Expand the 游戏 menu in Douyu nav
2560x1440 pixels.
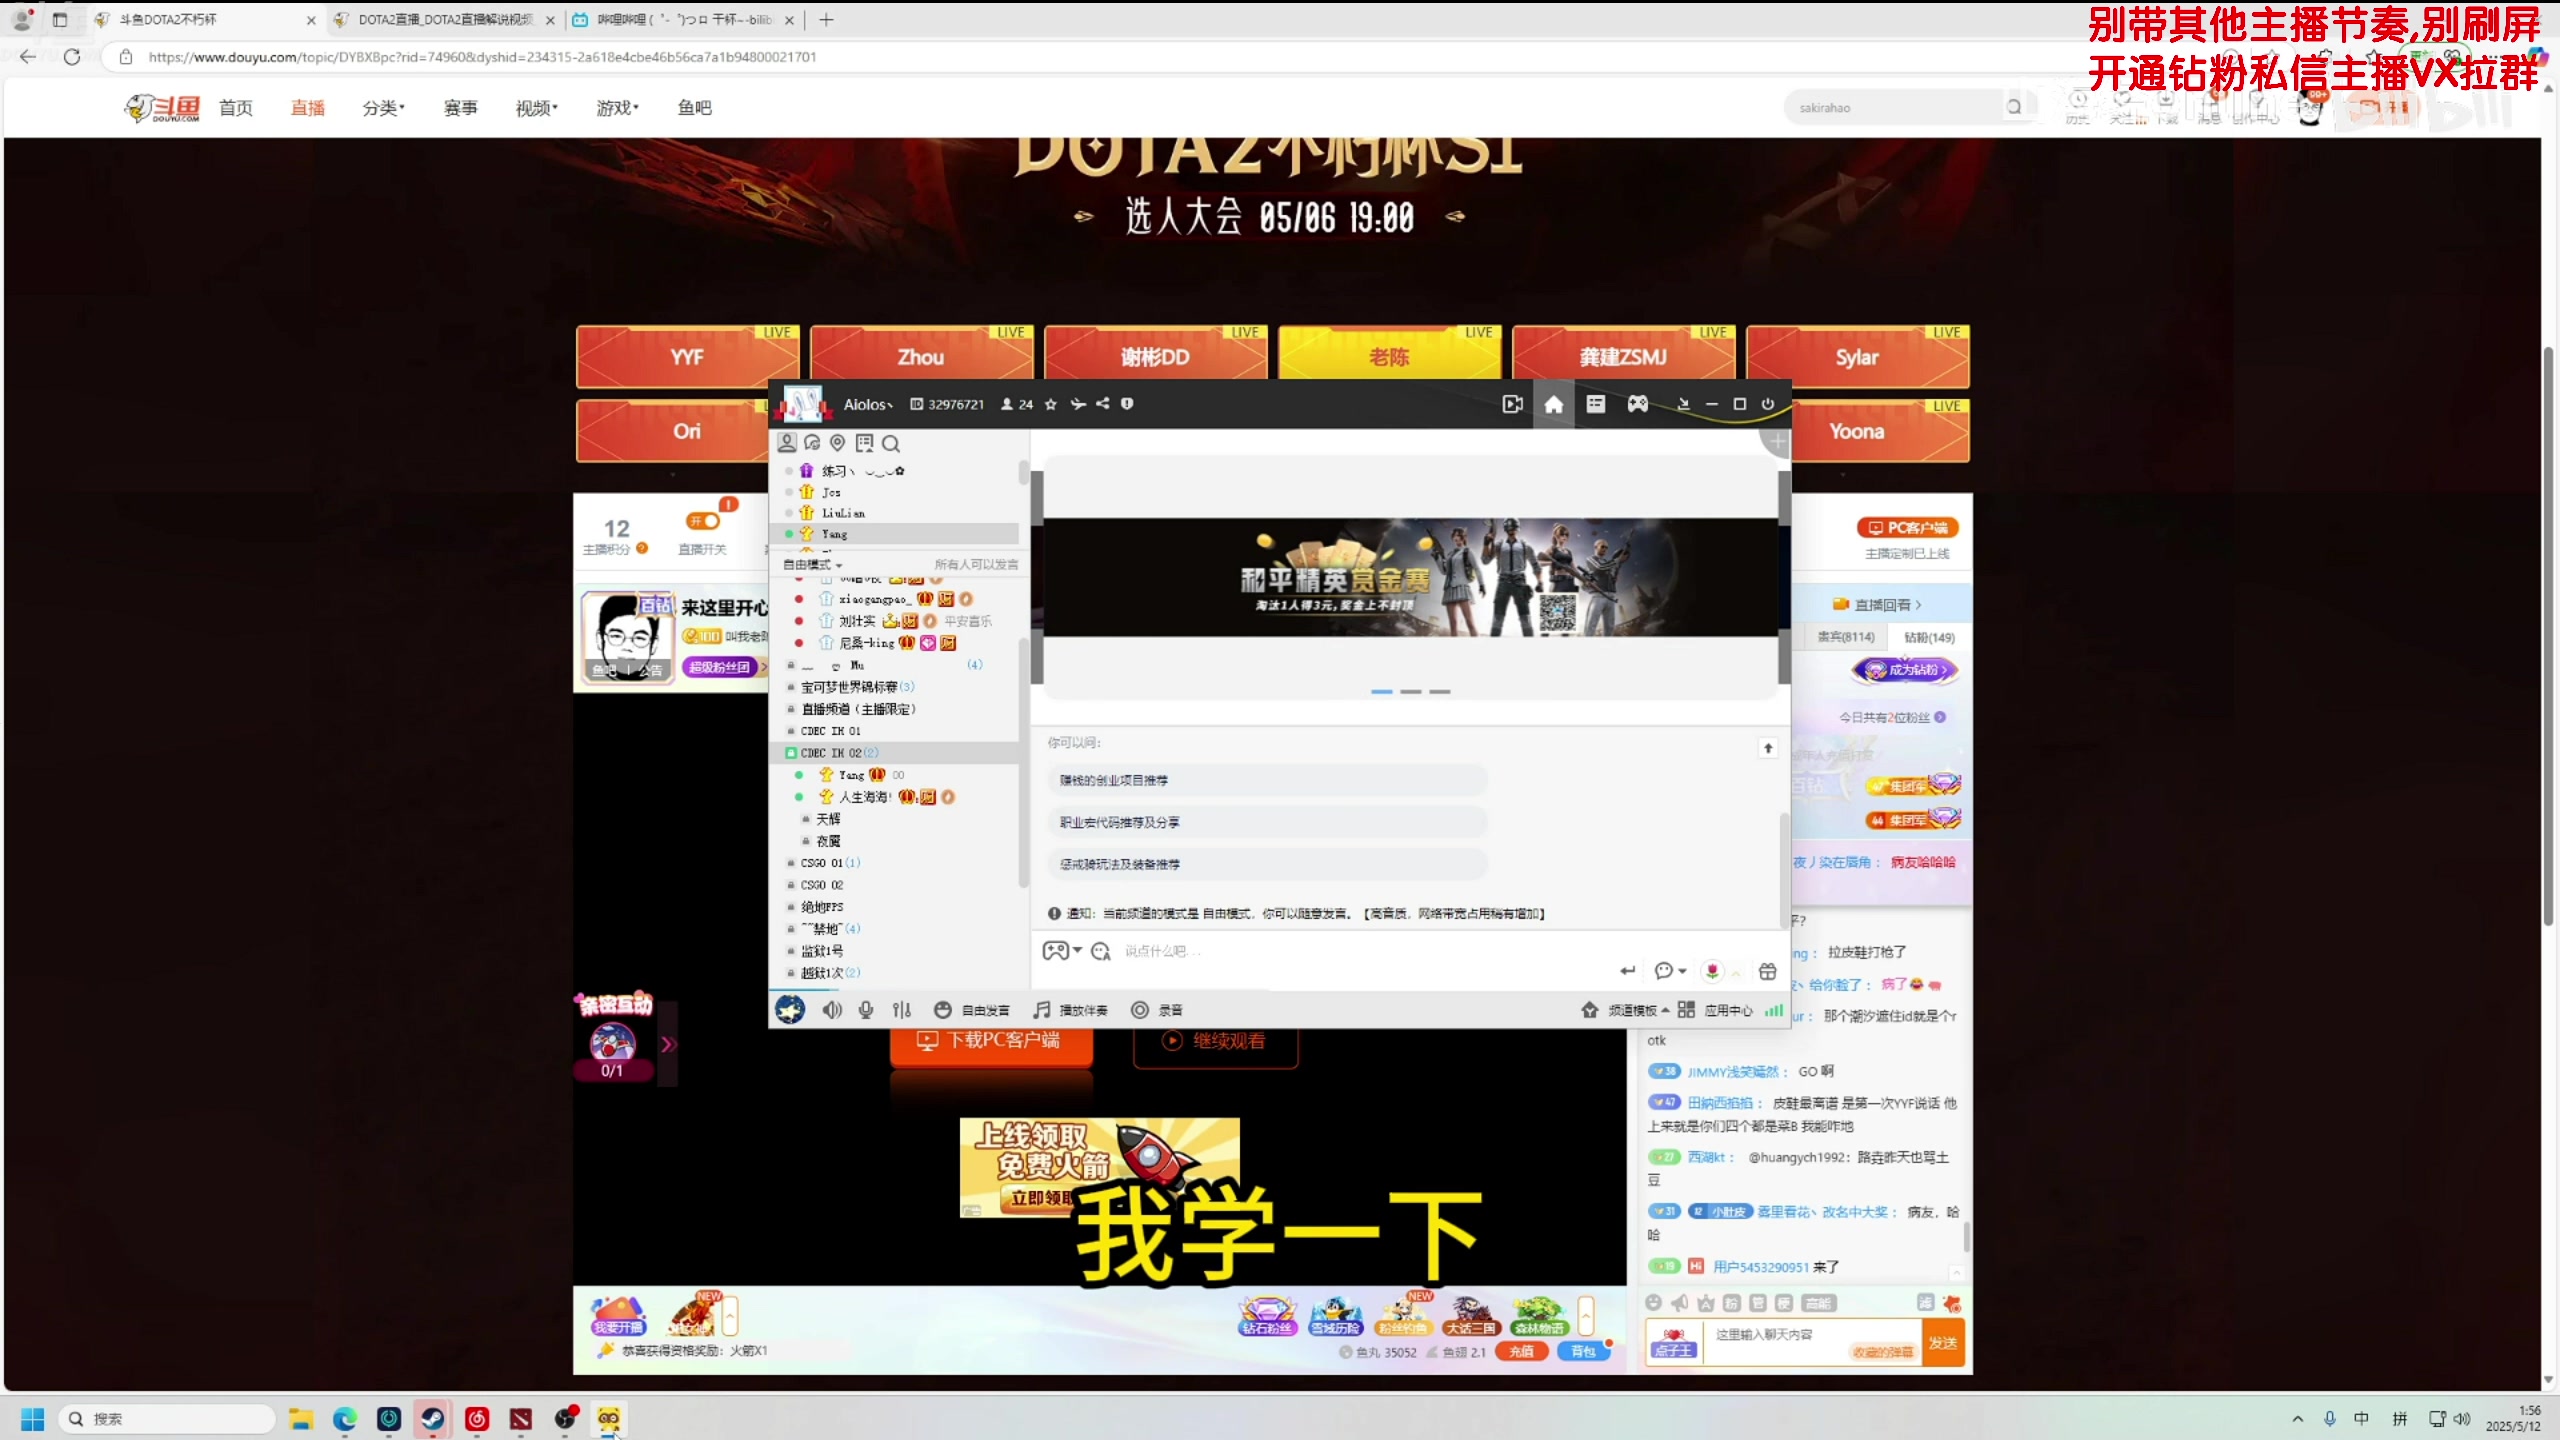[x=617, y=108]
